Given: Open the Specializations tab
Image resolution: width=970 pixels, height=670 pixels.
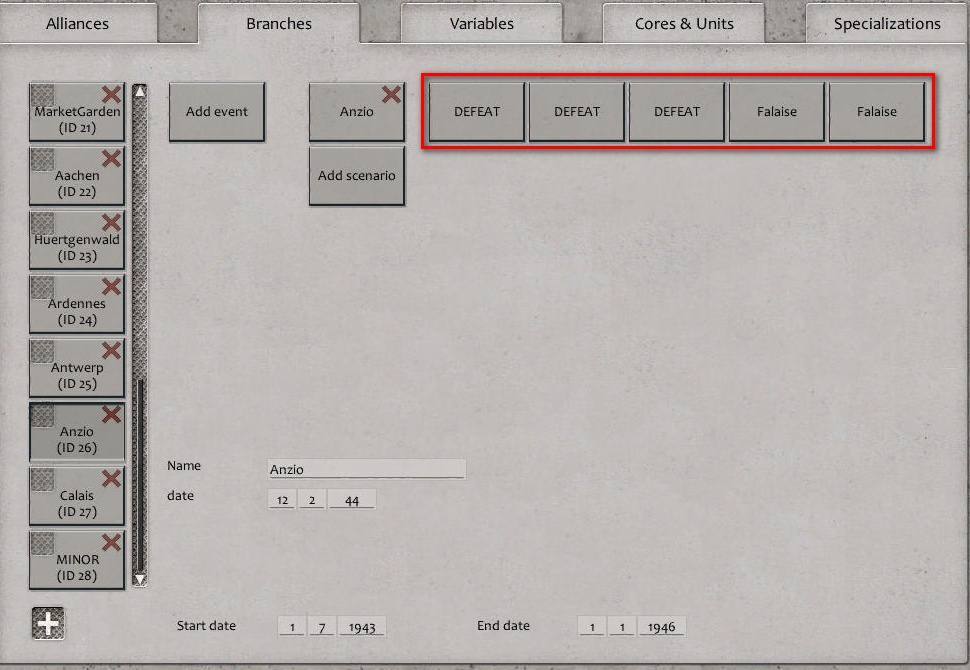Looking at the screenshot, I should (886, 23).
